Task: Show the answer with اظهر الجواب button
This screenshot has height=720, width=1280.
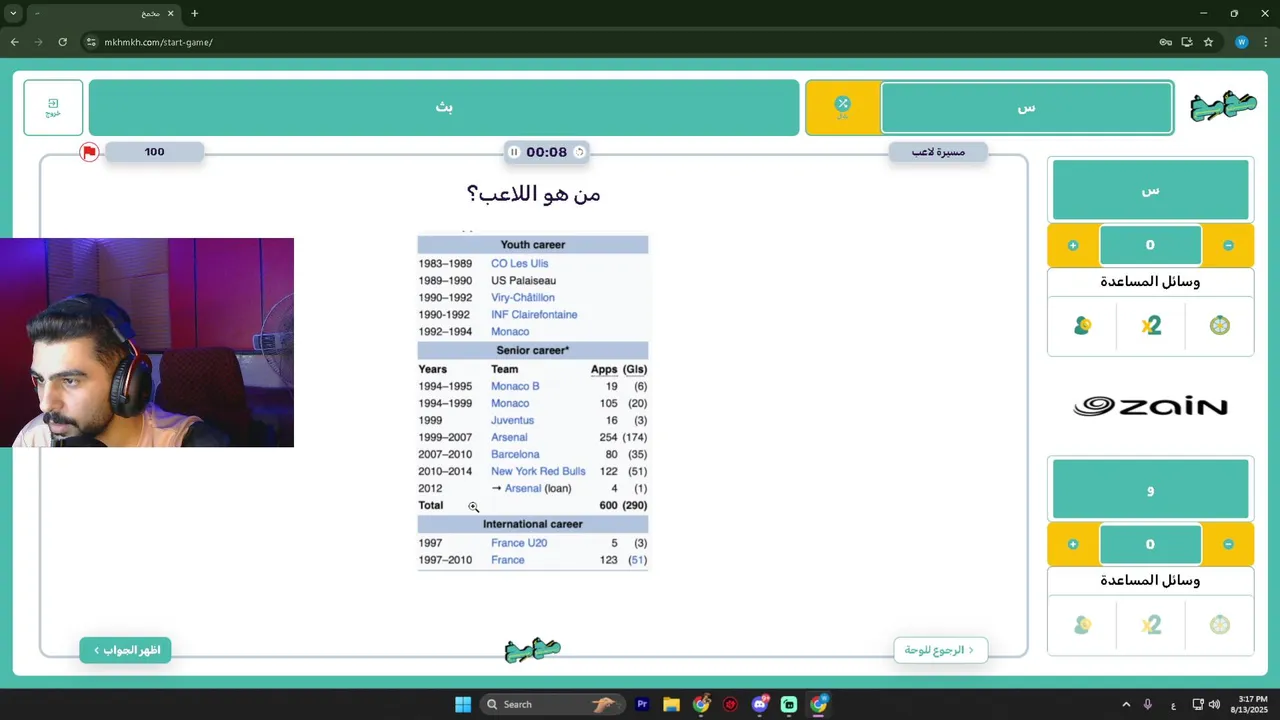Action: click(x=126, y=650)
